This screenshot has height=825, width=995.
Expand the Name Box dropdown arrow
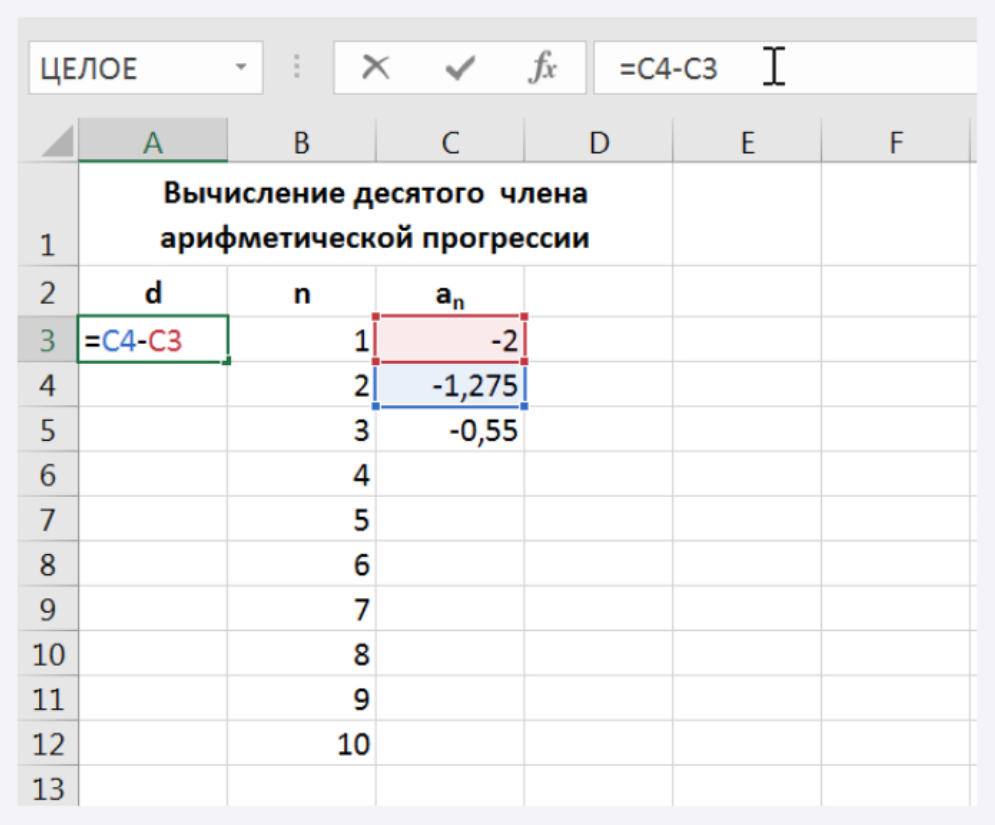pos(240,69)
